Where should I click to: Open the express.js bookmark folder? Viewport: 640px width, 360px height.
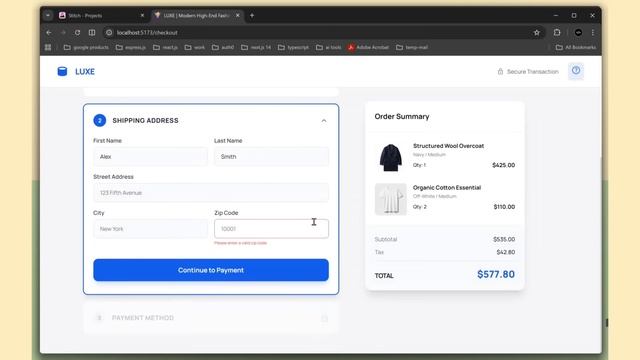(x=131, y=47)
